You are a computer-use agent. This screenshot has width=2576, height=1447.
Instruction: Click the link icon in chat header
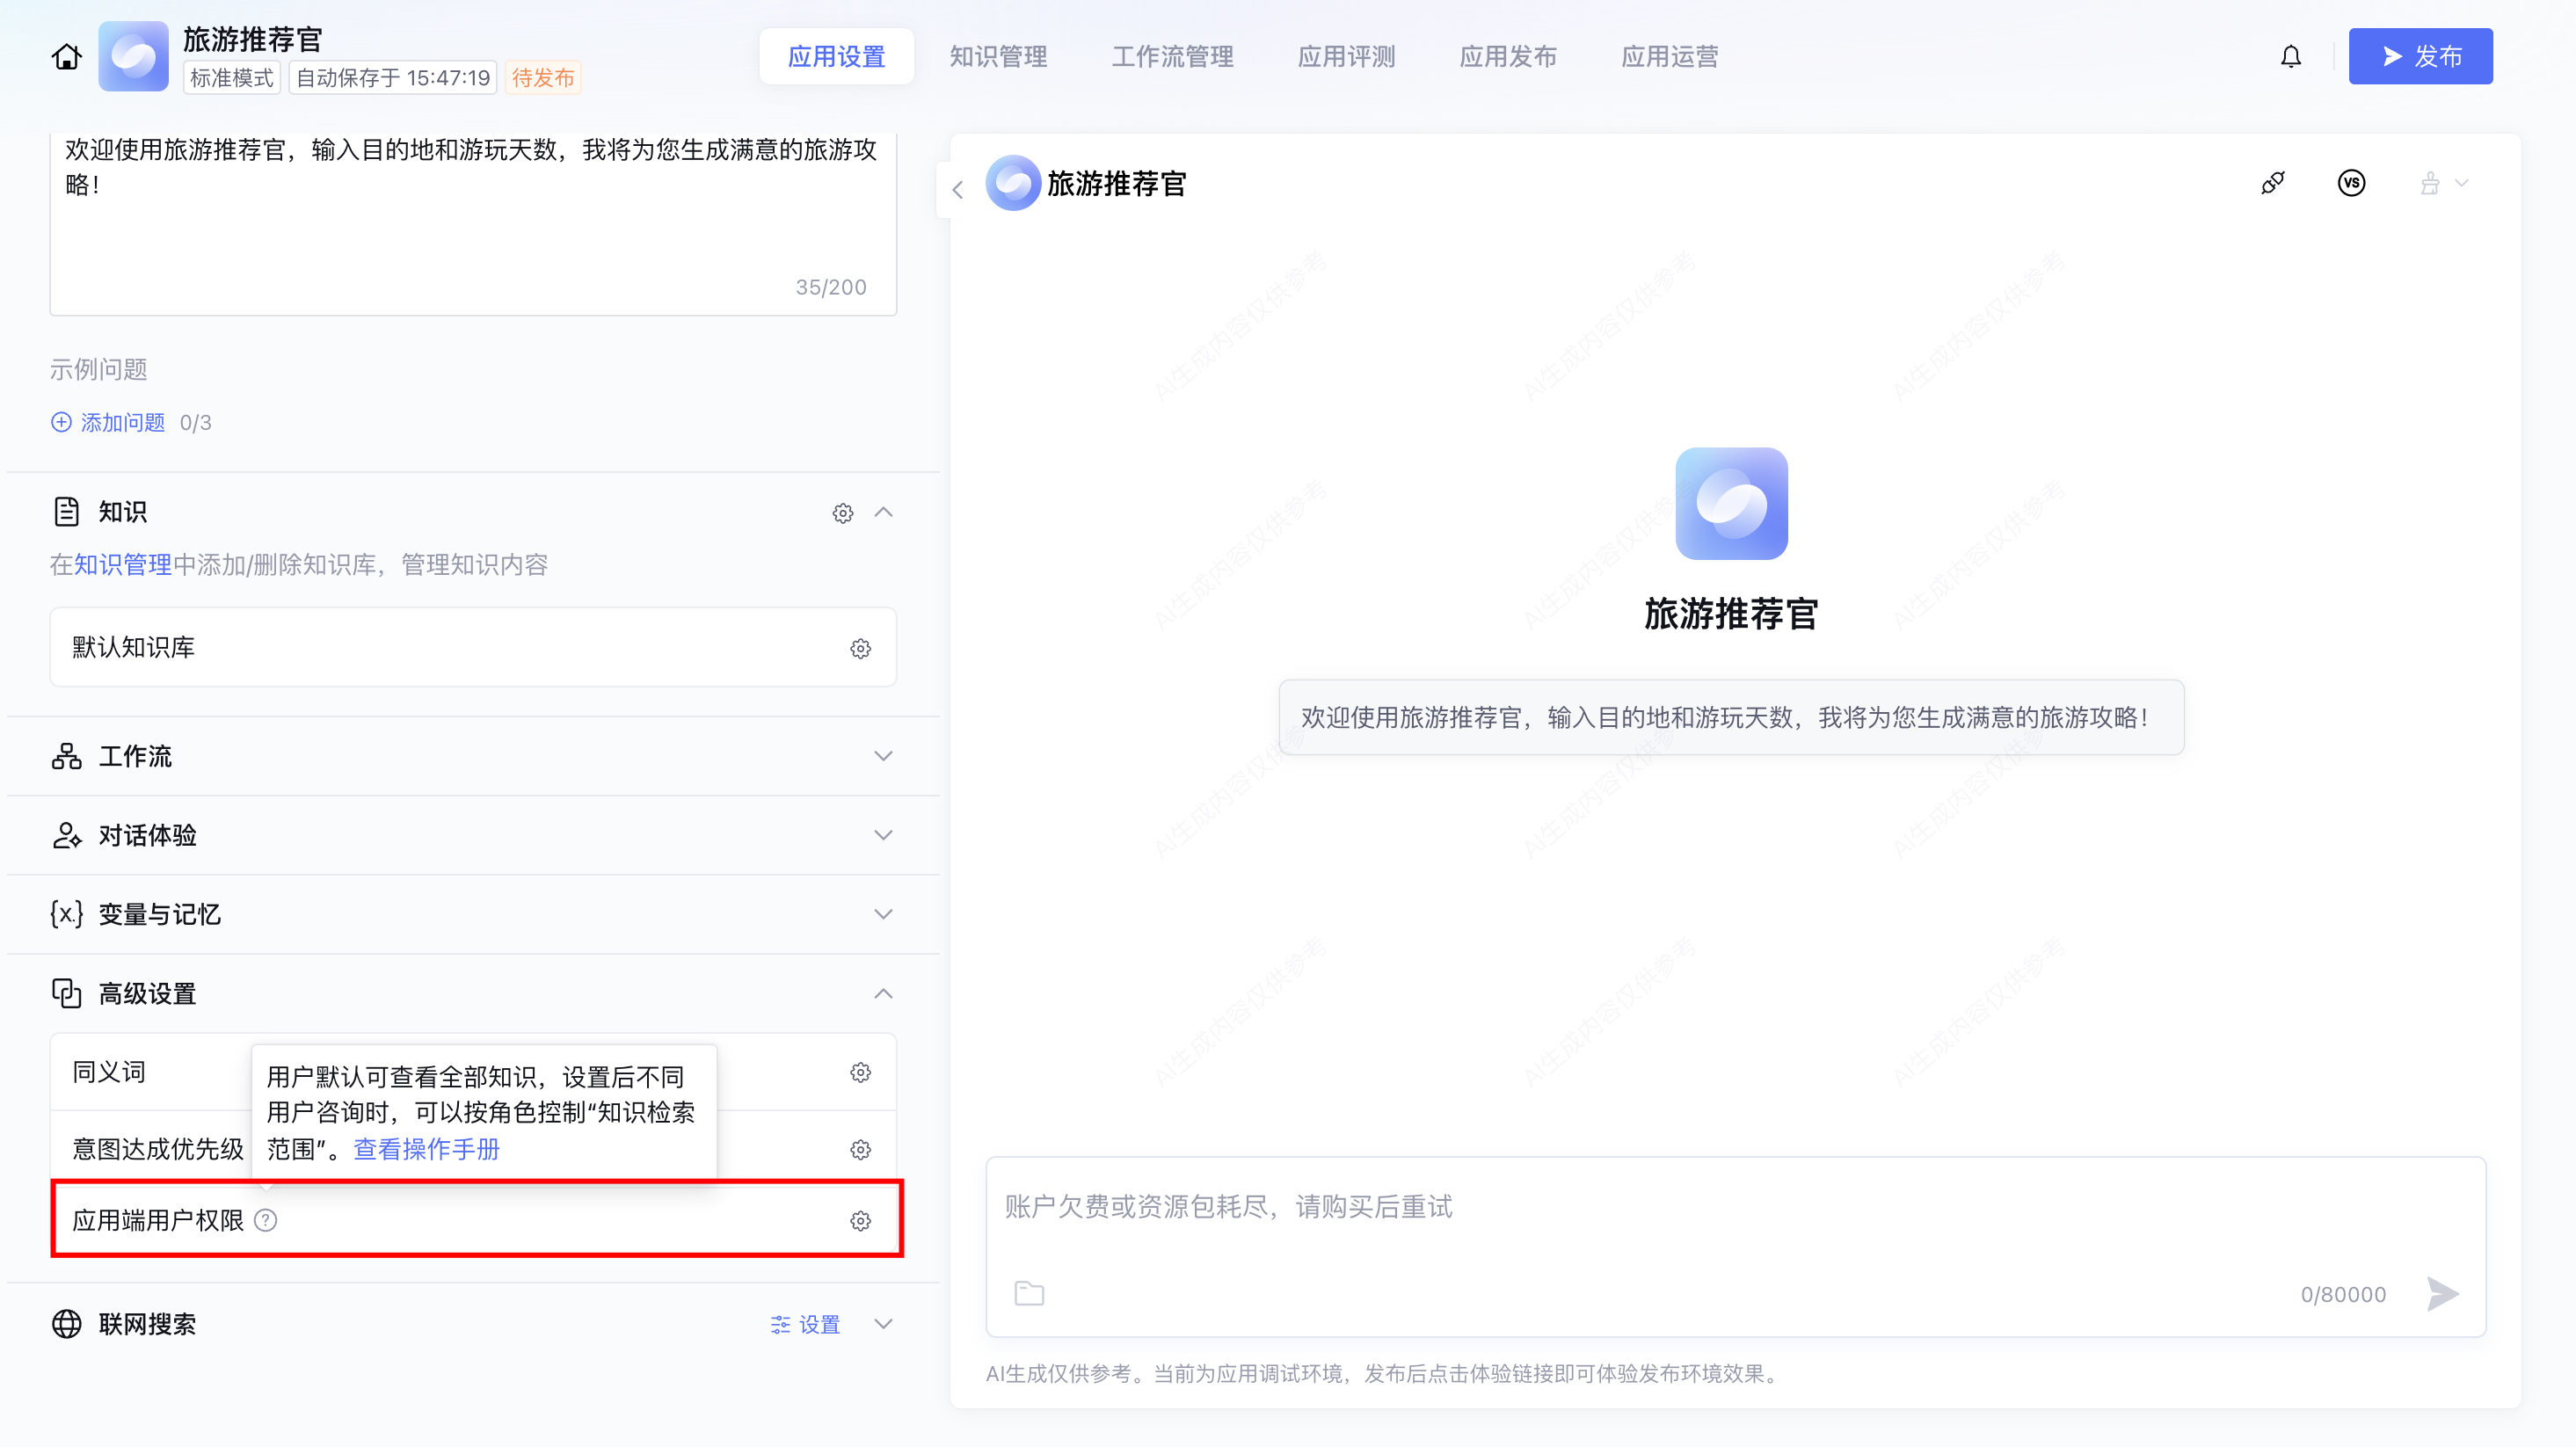point(2272,183)
